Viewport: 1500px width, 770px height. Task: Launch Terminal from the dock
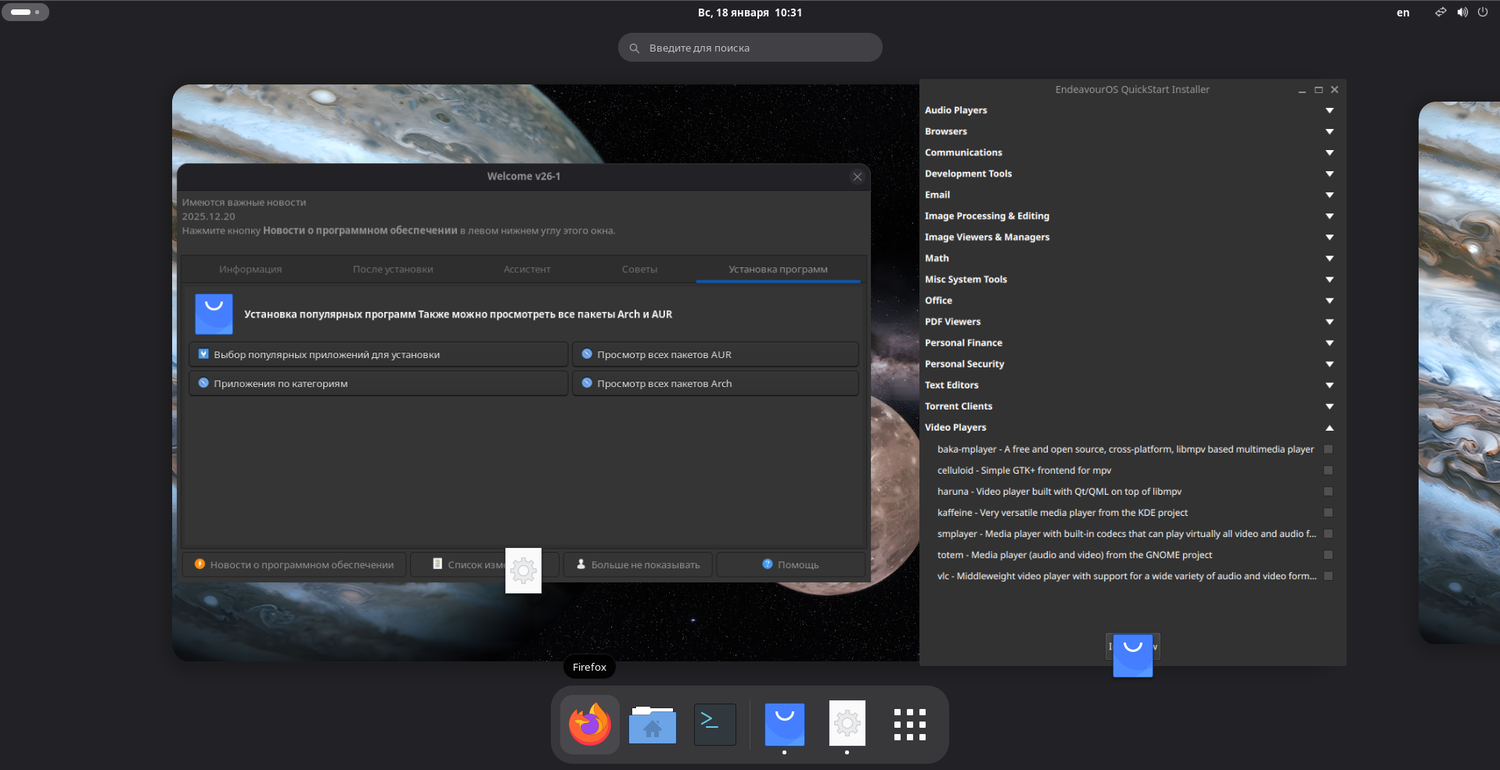(715, 725)
